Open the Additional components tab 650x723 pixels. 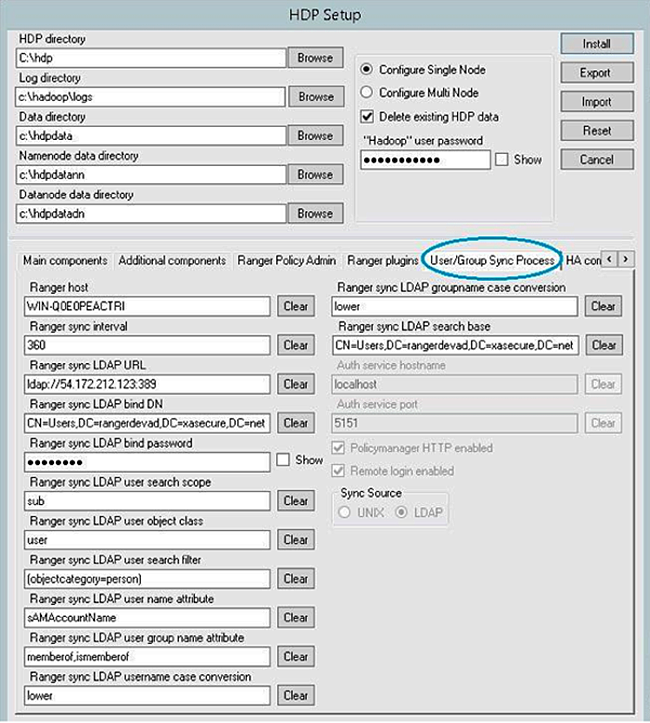[172, 261]
